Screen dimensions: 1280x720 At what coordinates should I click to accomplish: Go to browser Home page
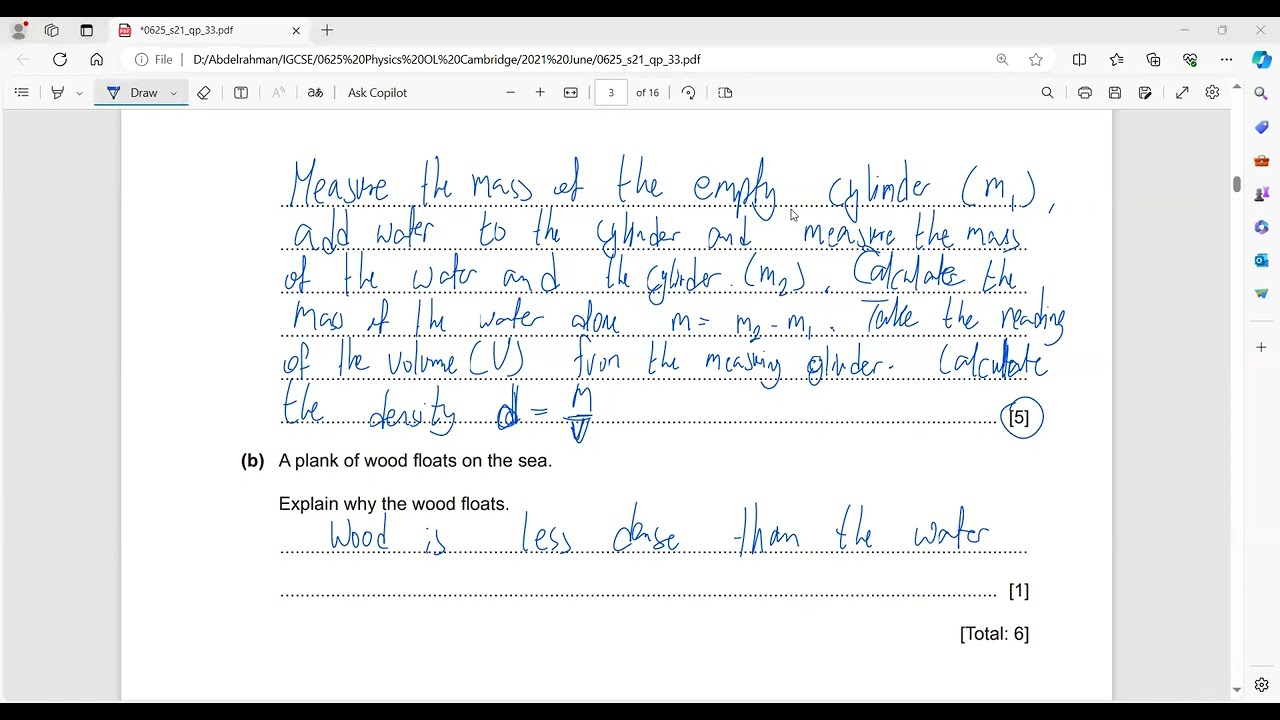(x=97, y=59)
